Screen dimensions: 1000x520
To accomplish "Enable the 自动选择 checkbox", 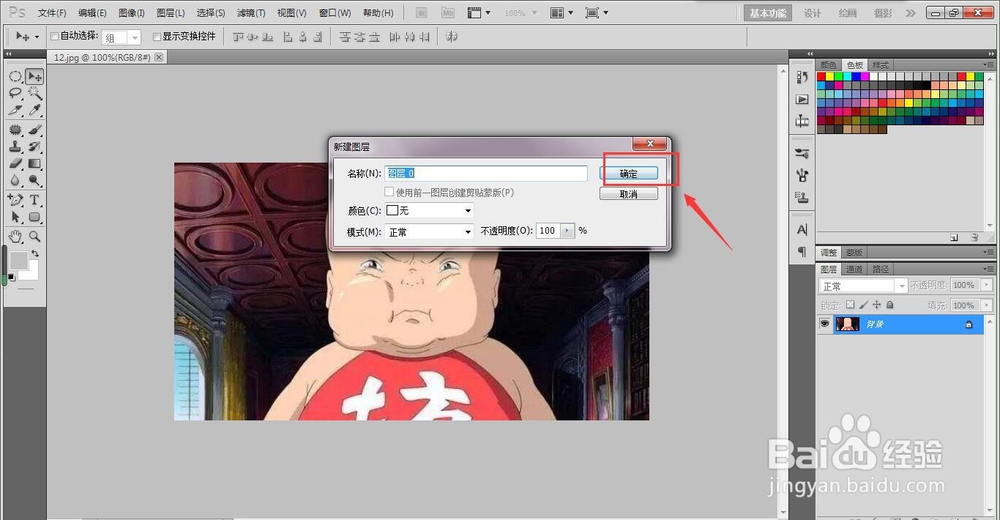I will [x=54, y=36].
